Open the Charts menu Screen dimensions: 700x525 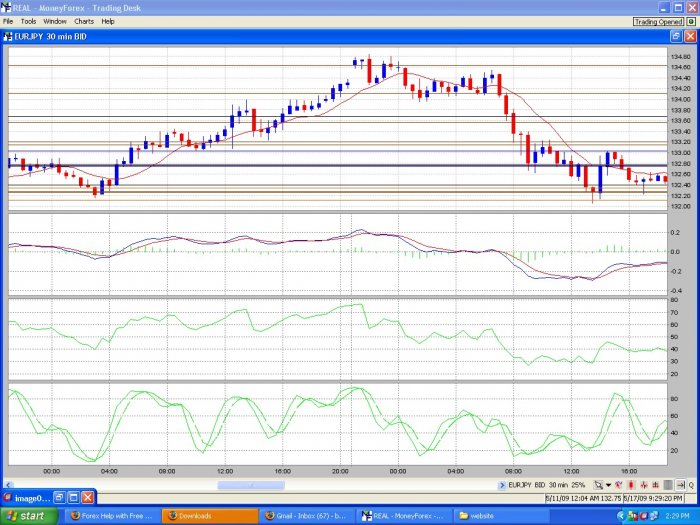[x=83, y=21]
